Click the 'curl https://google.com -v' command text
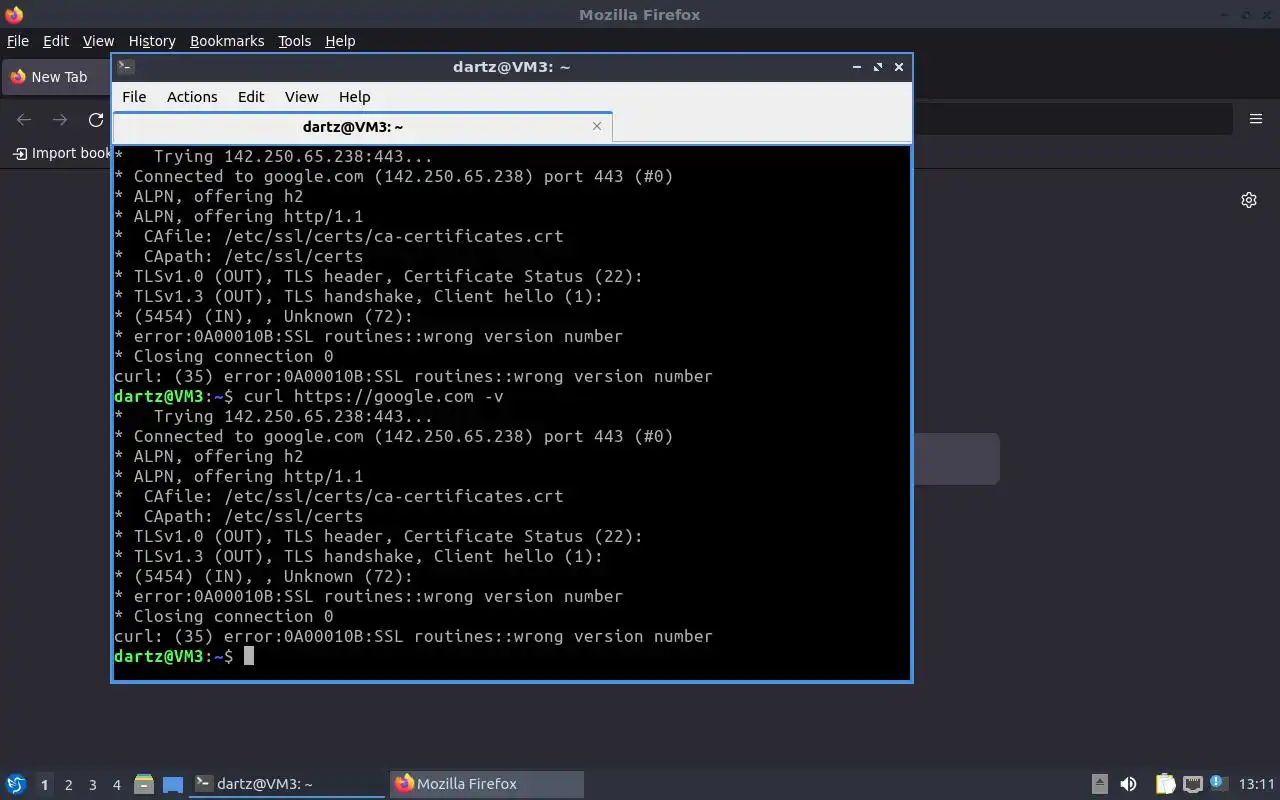This screenshot has width=1280, height=800. point(374,396)
